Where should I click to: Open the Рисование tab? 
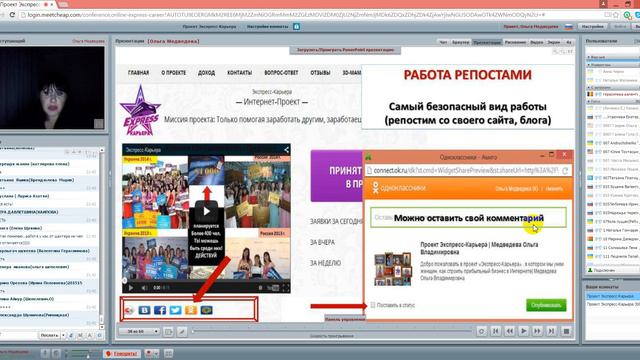coord(515,42)
